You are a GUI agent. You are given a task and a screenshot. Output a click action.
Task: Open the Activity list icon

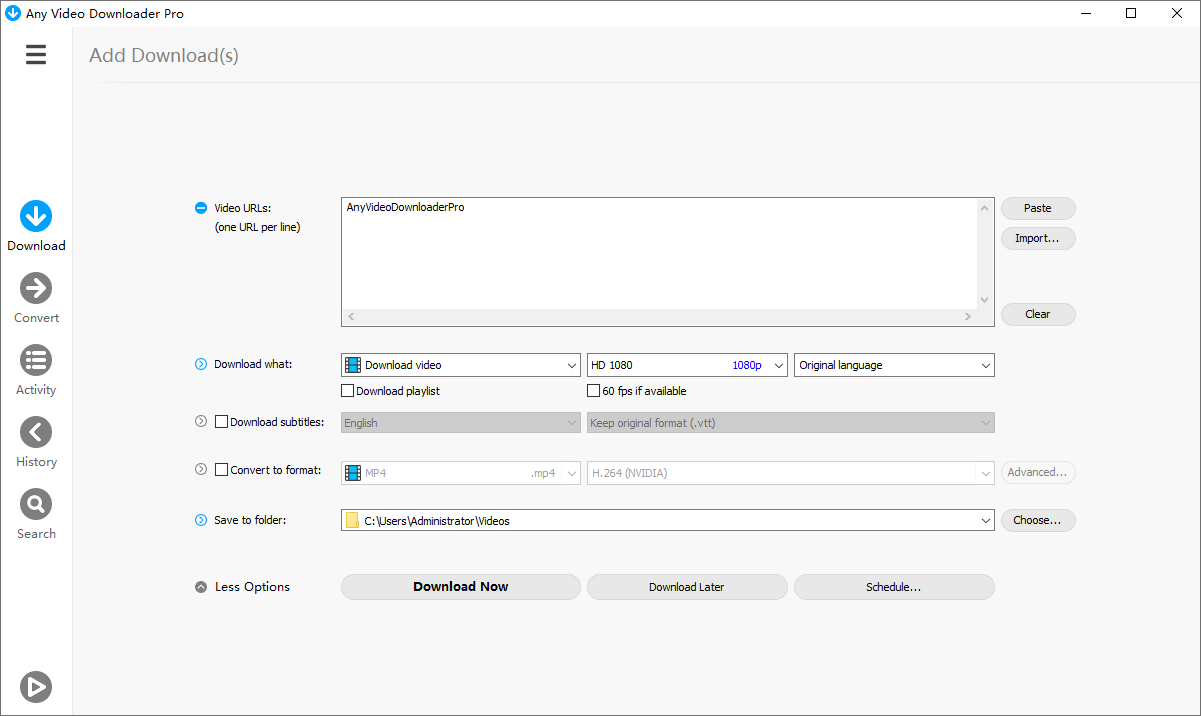click(x=36, y=360)
